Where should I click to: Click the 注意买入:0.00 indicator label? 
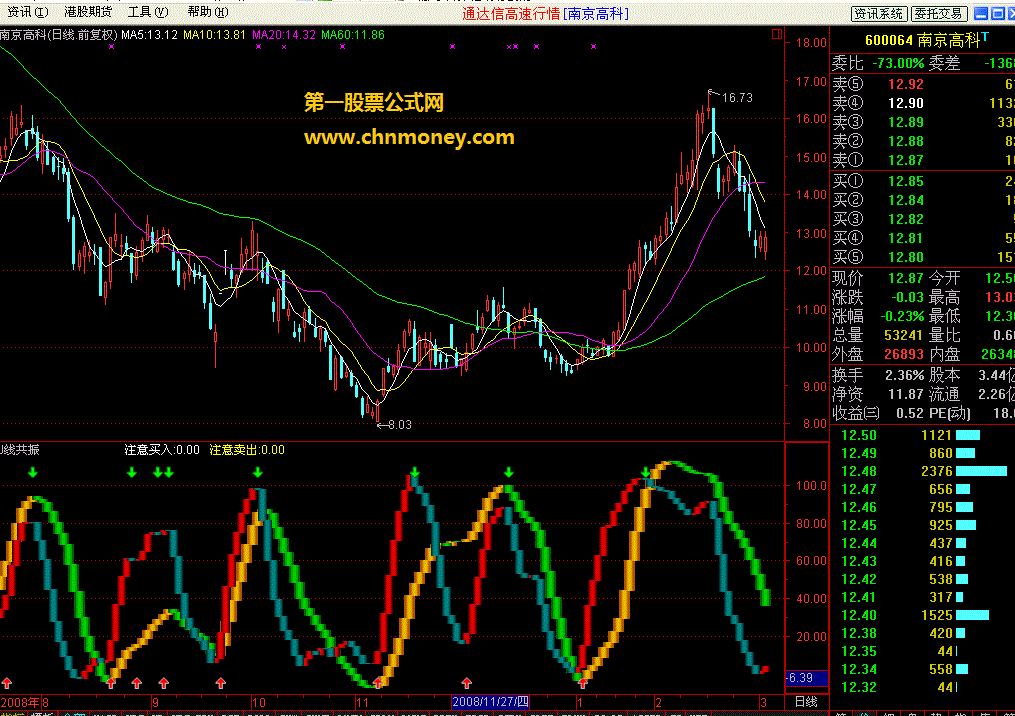[x=162, y=449]
